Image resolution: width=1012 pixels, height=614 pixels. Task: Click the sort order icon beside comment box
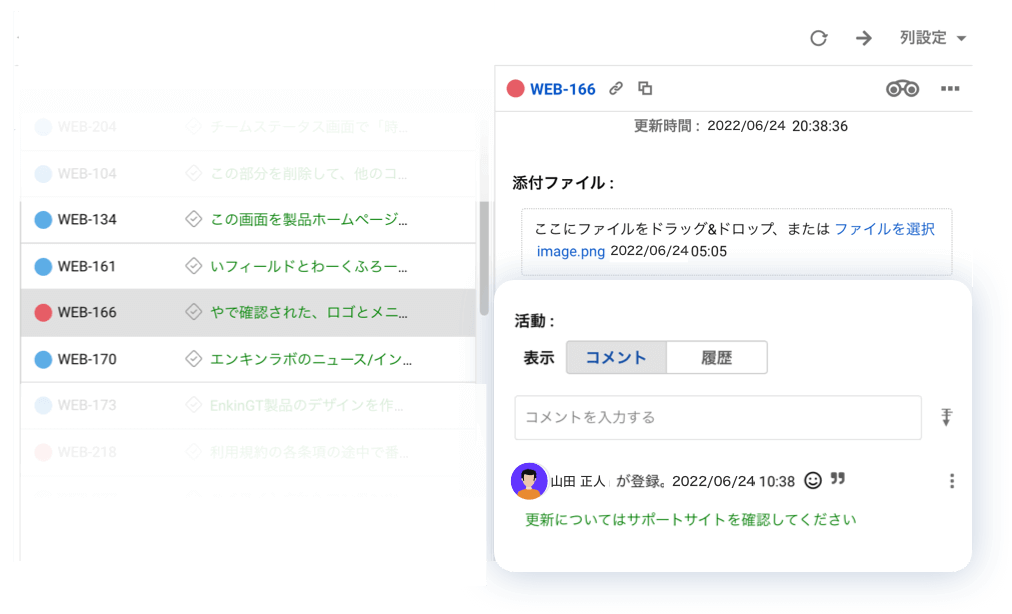pos(946,417)
